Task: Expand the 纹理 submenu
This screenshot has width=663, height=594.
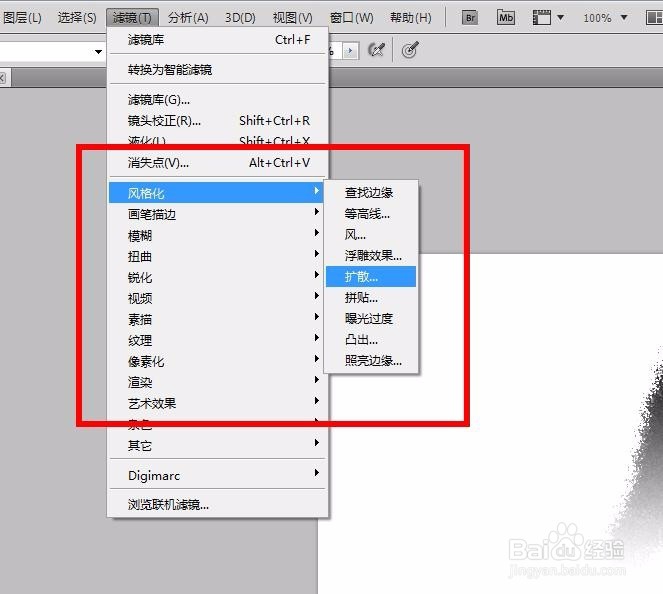Action: click(x=218, y=340)
